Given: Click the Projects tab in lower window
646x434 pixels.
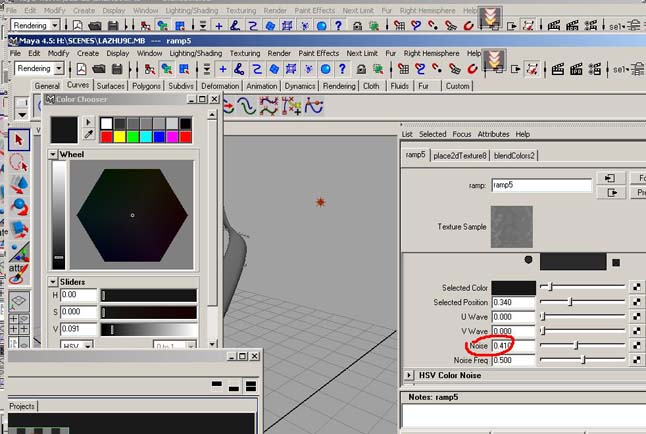Looking at the screenshot, I should [x=22, y=406].
